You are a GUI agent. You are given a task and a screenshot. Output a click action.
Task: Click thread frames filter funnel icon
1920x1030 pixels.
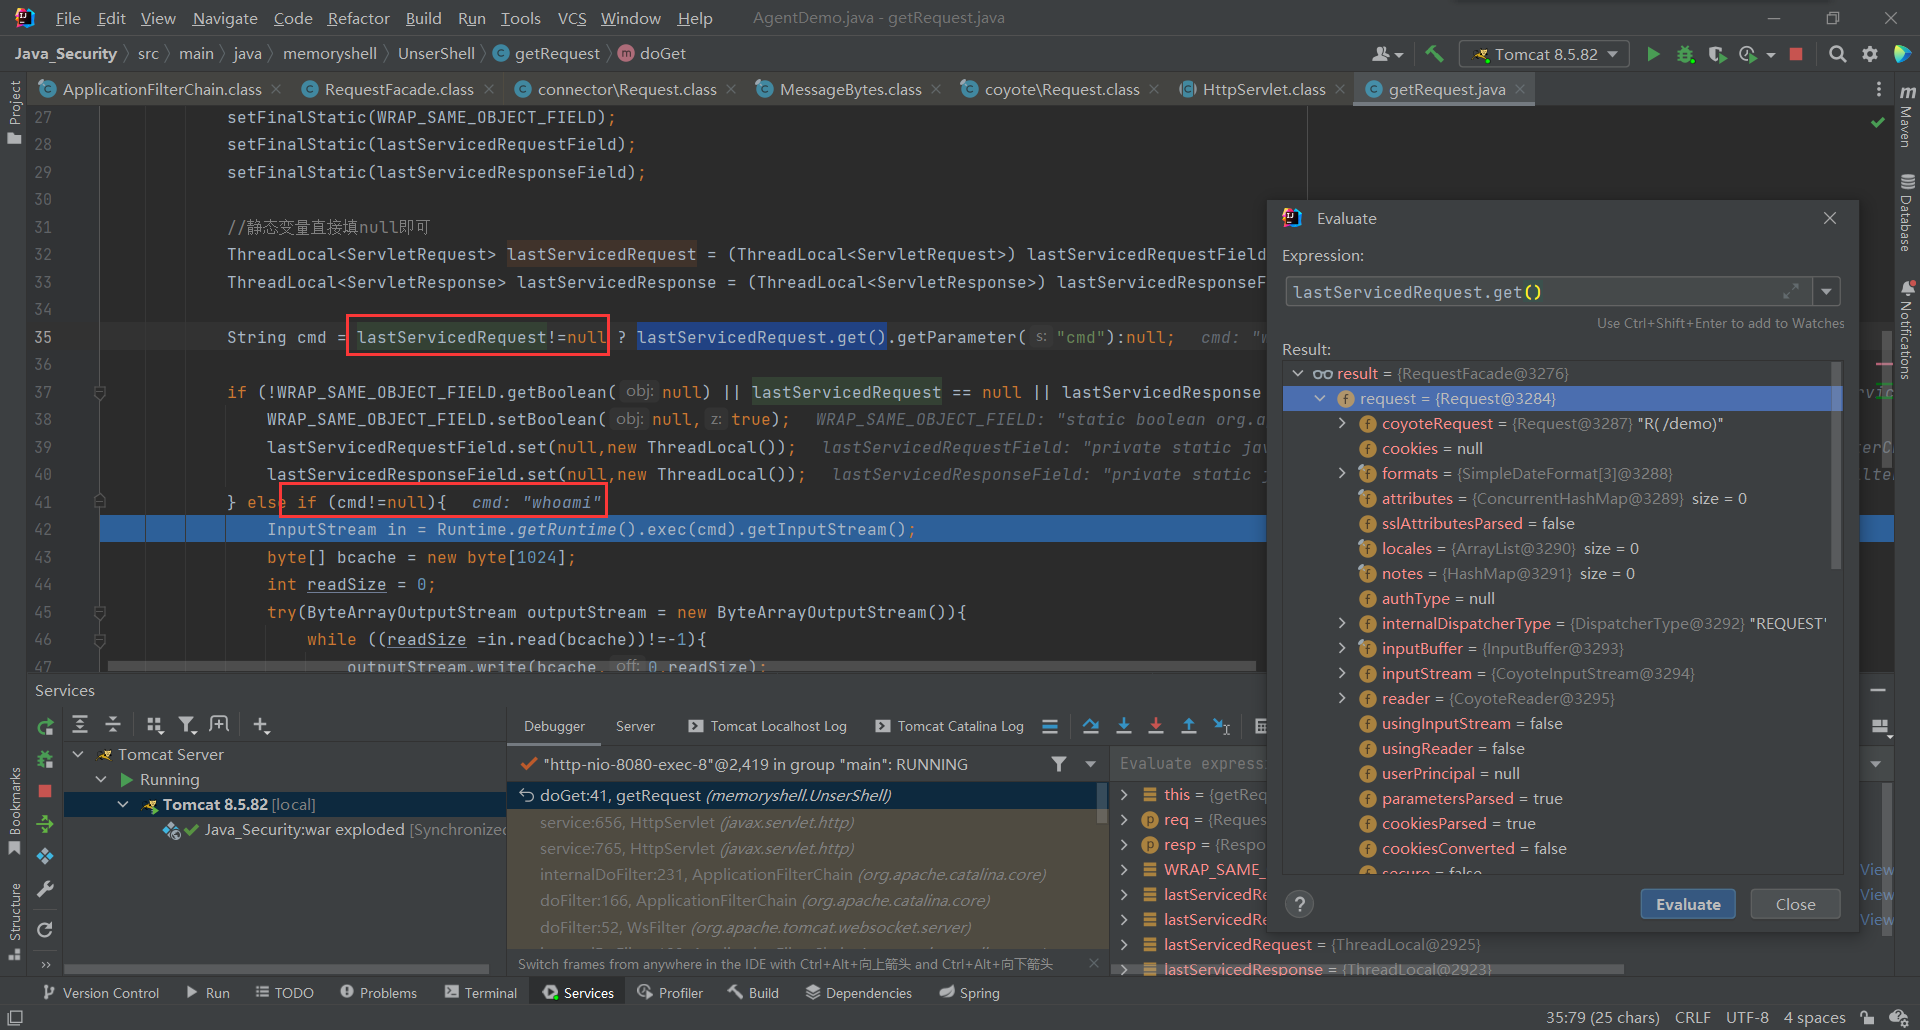pos(1059,764)
